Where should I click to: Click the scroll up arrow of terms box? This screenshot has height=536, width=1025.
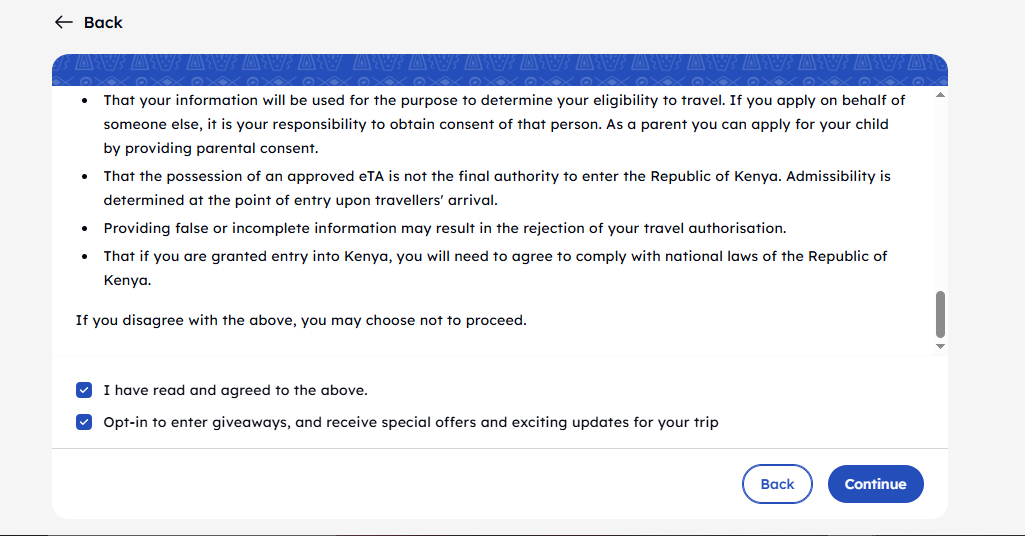click(x=940, y=95)
